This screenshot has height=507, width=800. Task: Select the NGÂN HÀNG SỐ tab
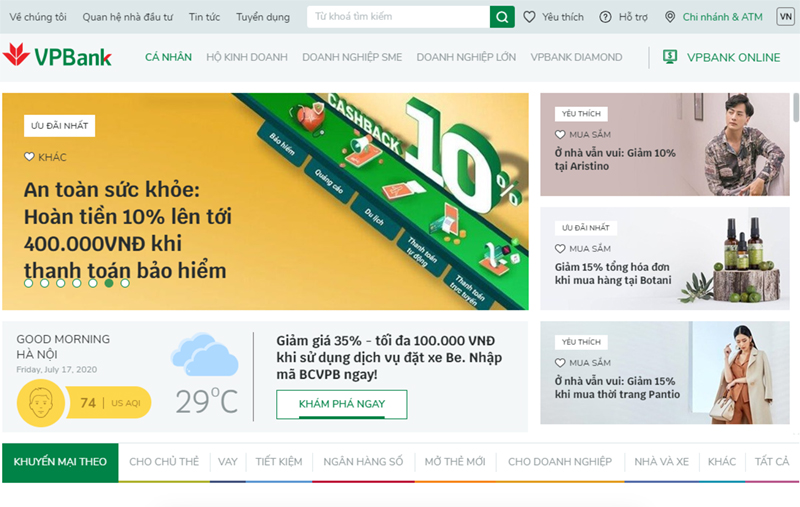point(363,462)
